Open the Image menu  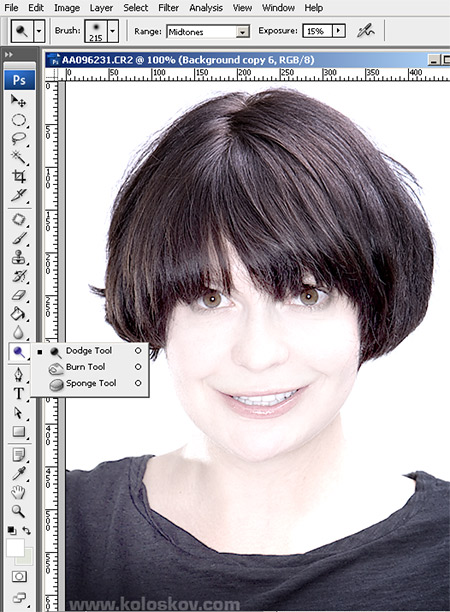tap(67, 7)
